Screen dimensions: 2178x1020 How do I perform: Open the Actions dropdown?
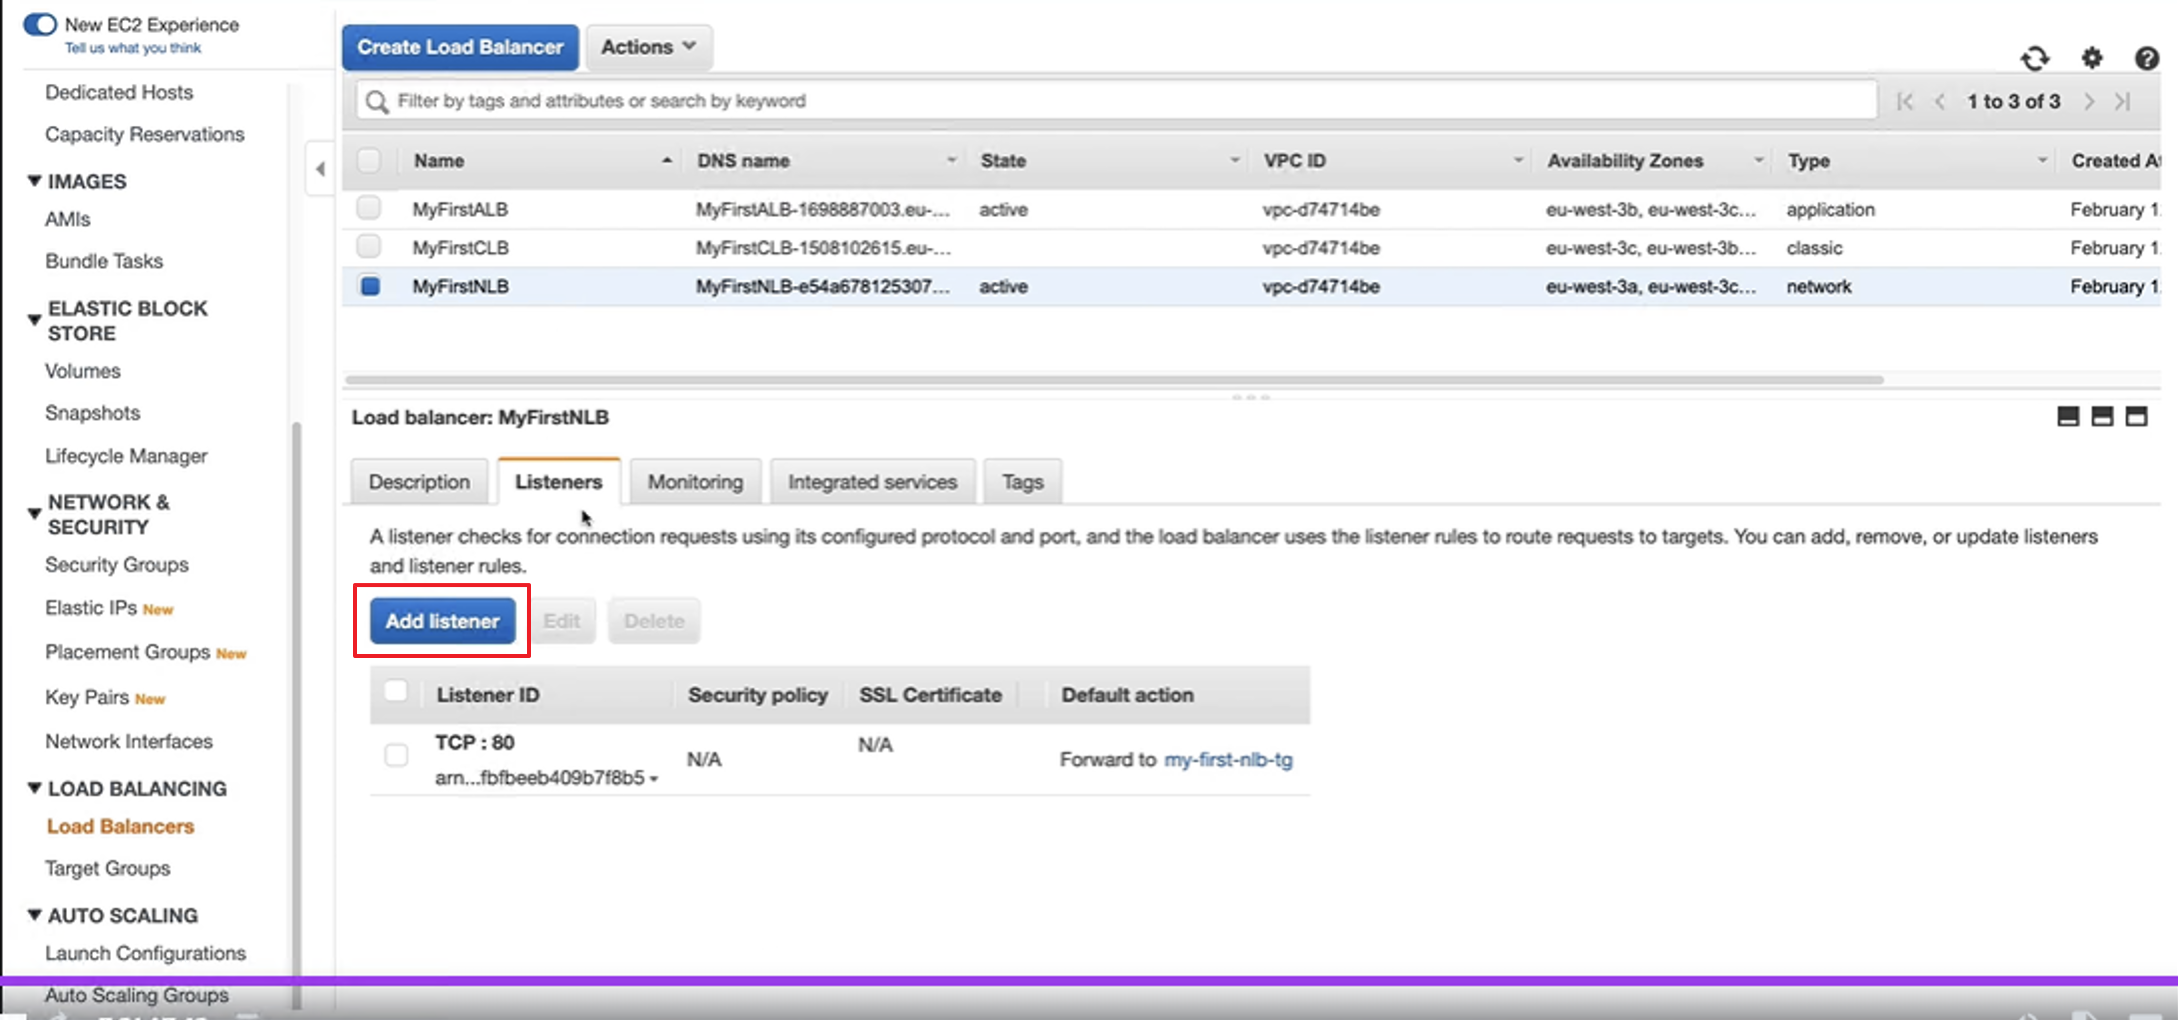649,47
